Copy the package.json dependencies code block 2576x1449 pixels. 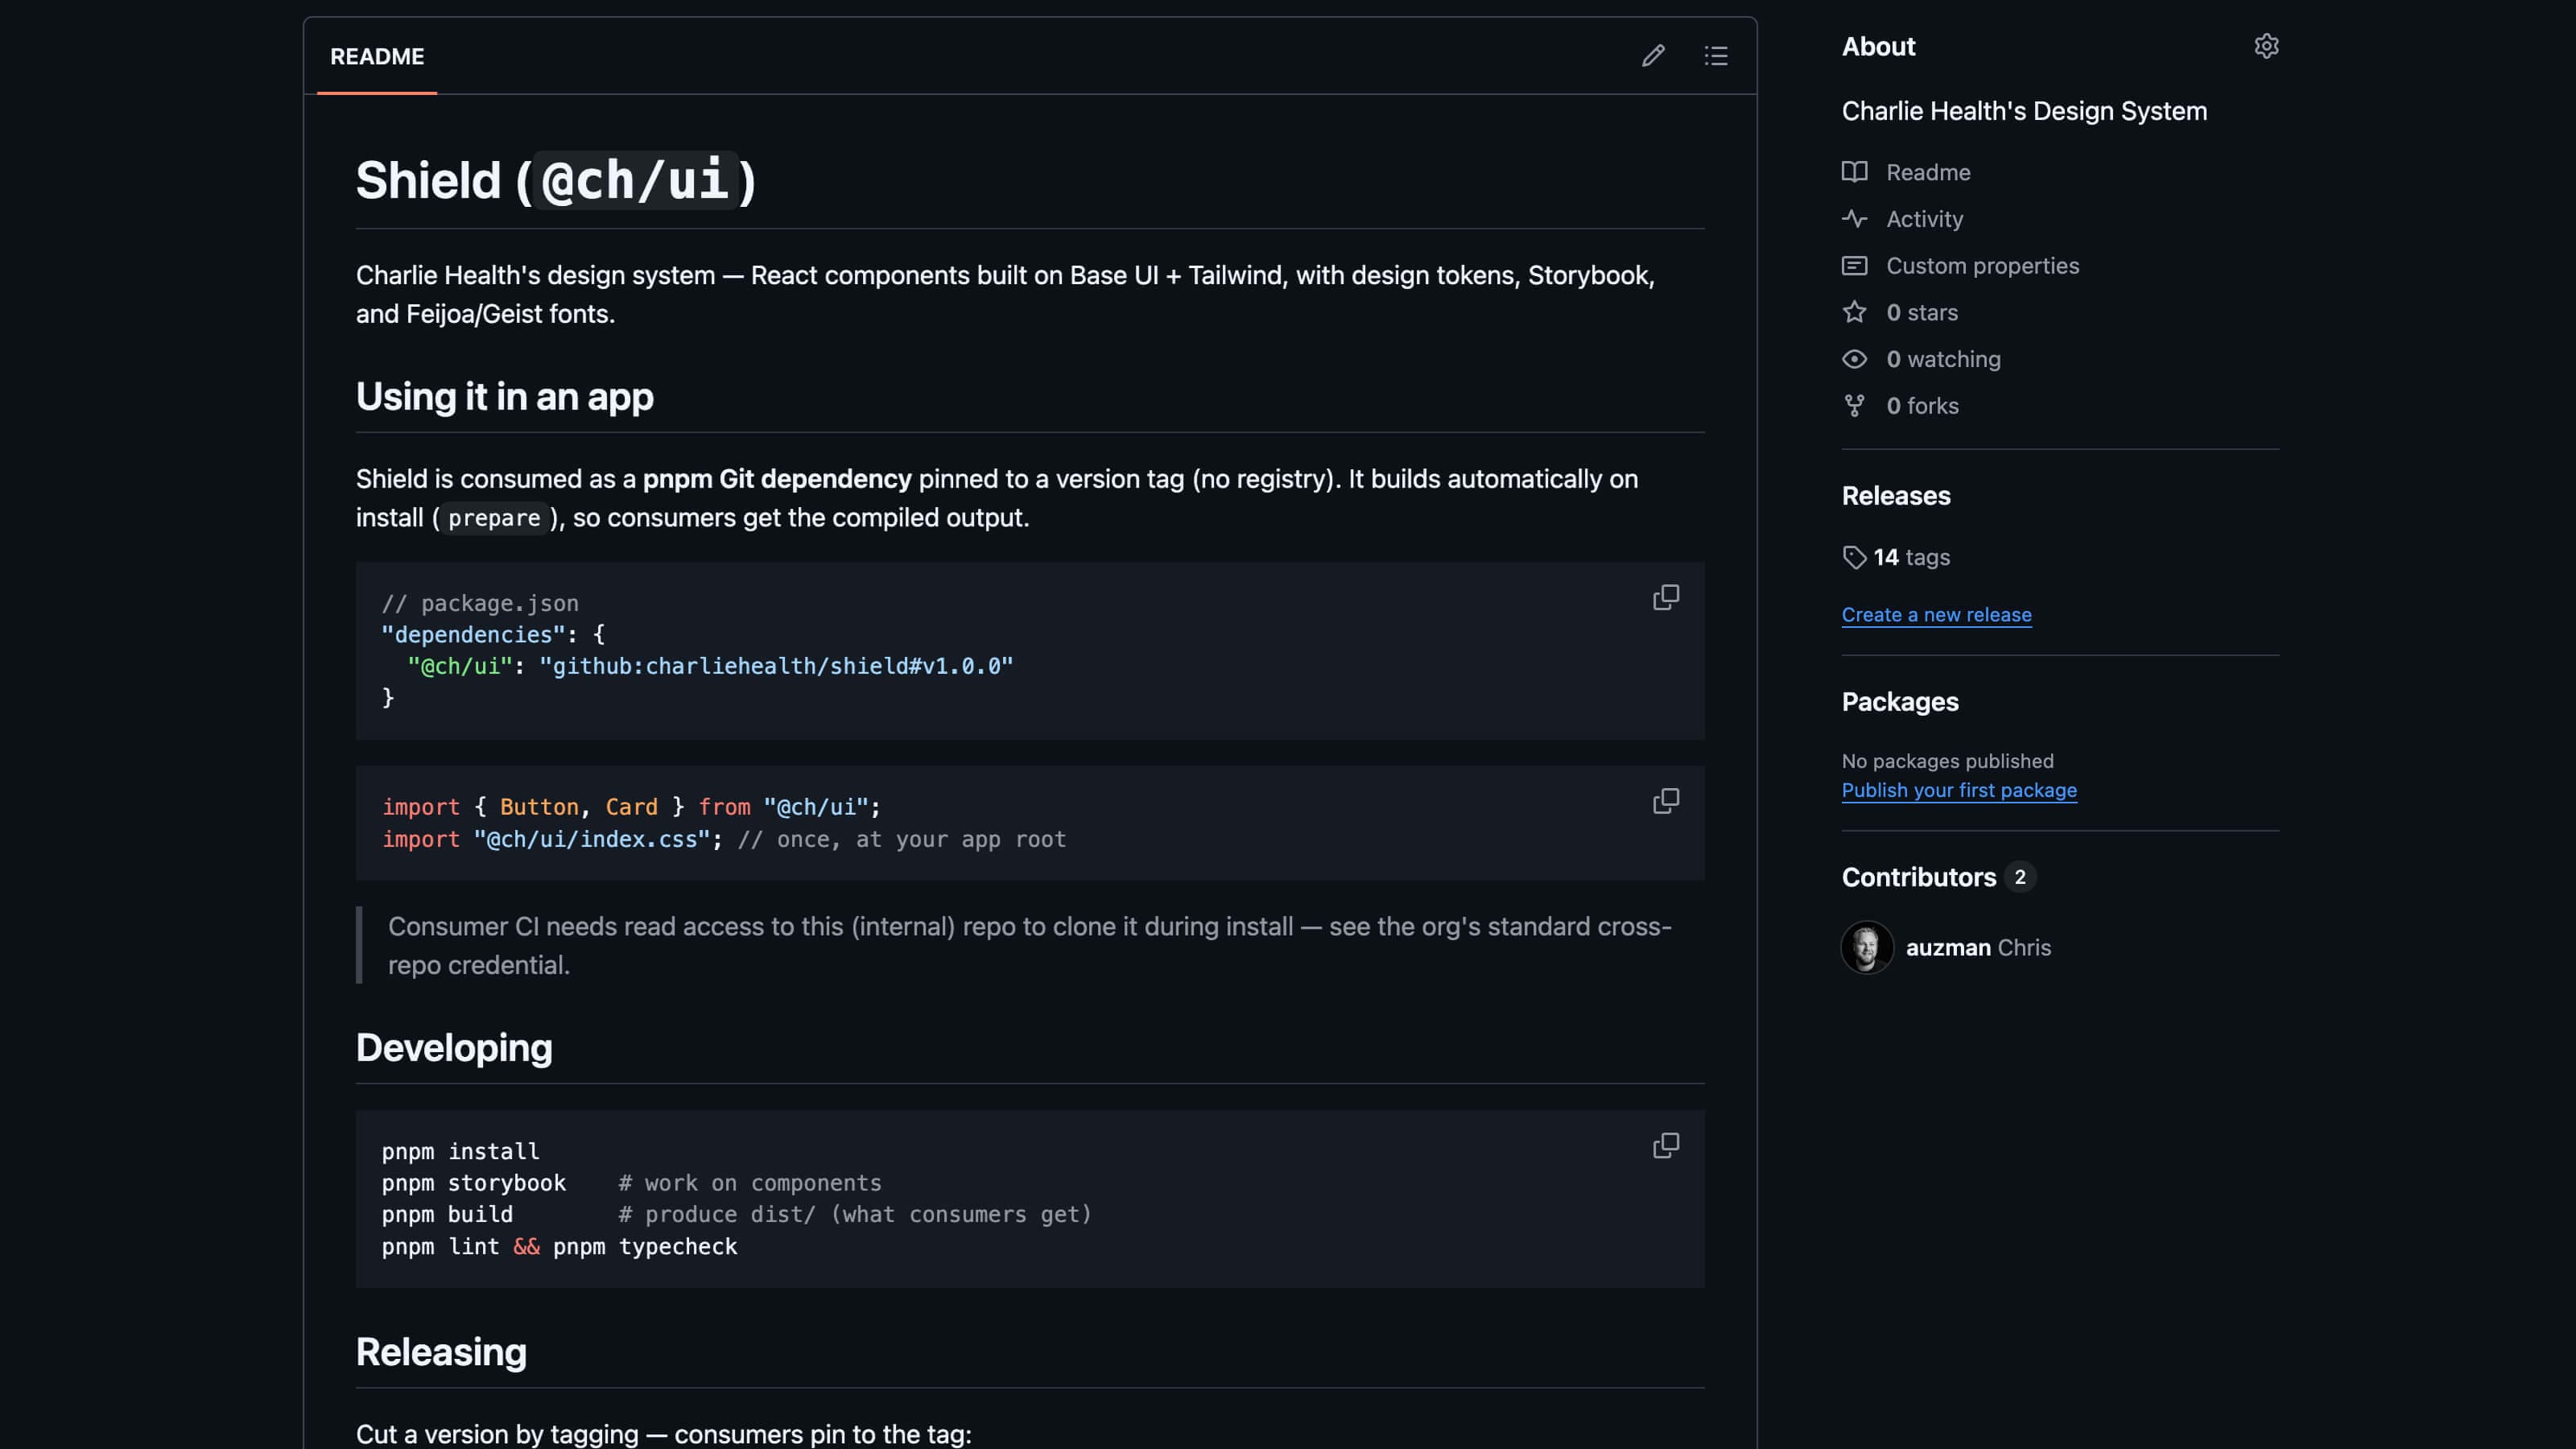tap(1666, 598)
